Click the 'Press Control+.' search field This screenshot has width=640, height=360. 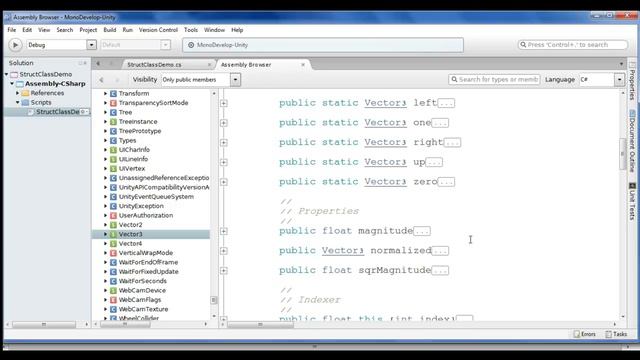click(573, 45)
